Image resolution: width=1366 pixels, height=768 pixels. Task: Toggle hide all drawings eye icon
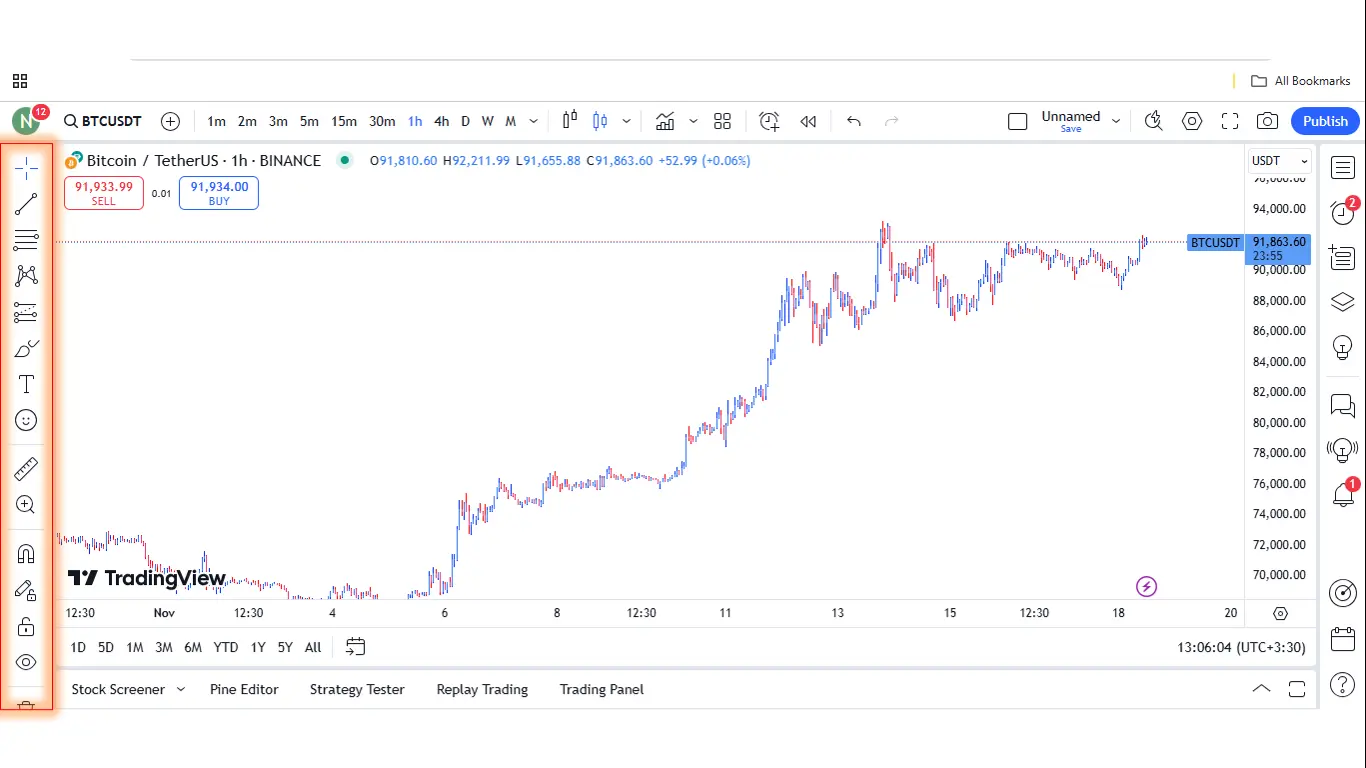coord(26,662)
